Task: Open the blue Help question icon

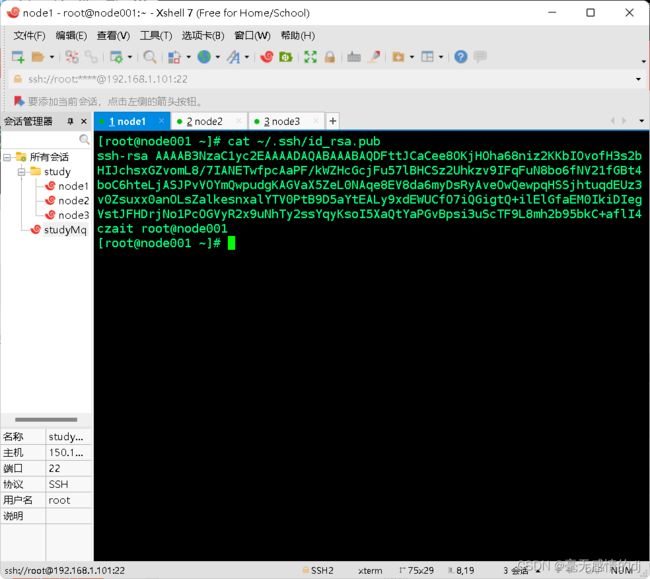Action: point(461,57)
